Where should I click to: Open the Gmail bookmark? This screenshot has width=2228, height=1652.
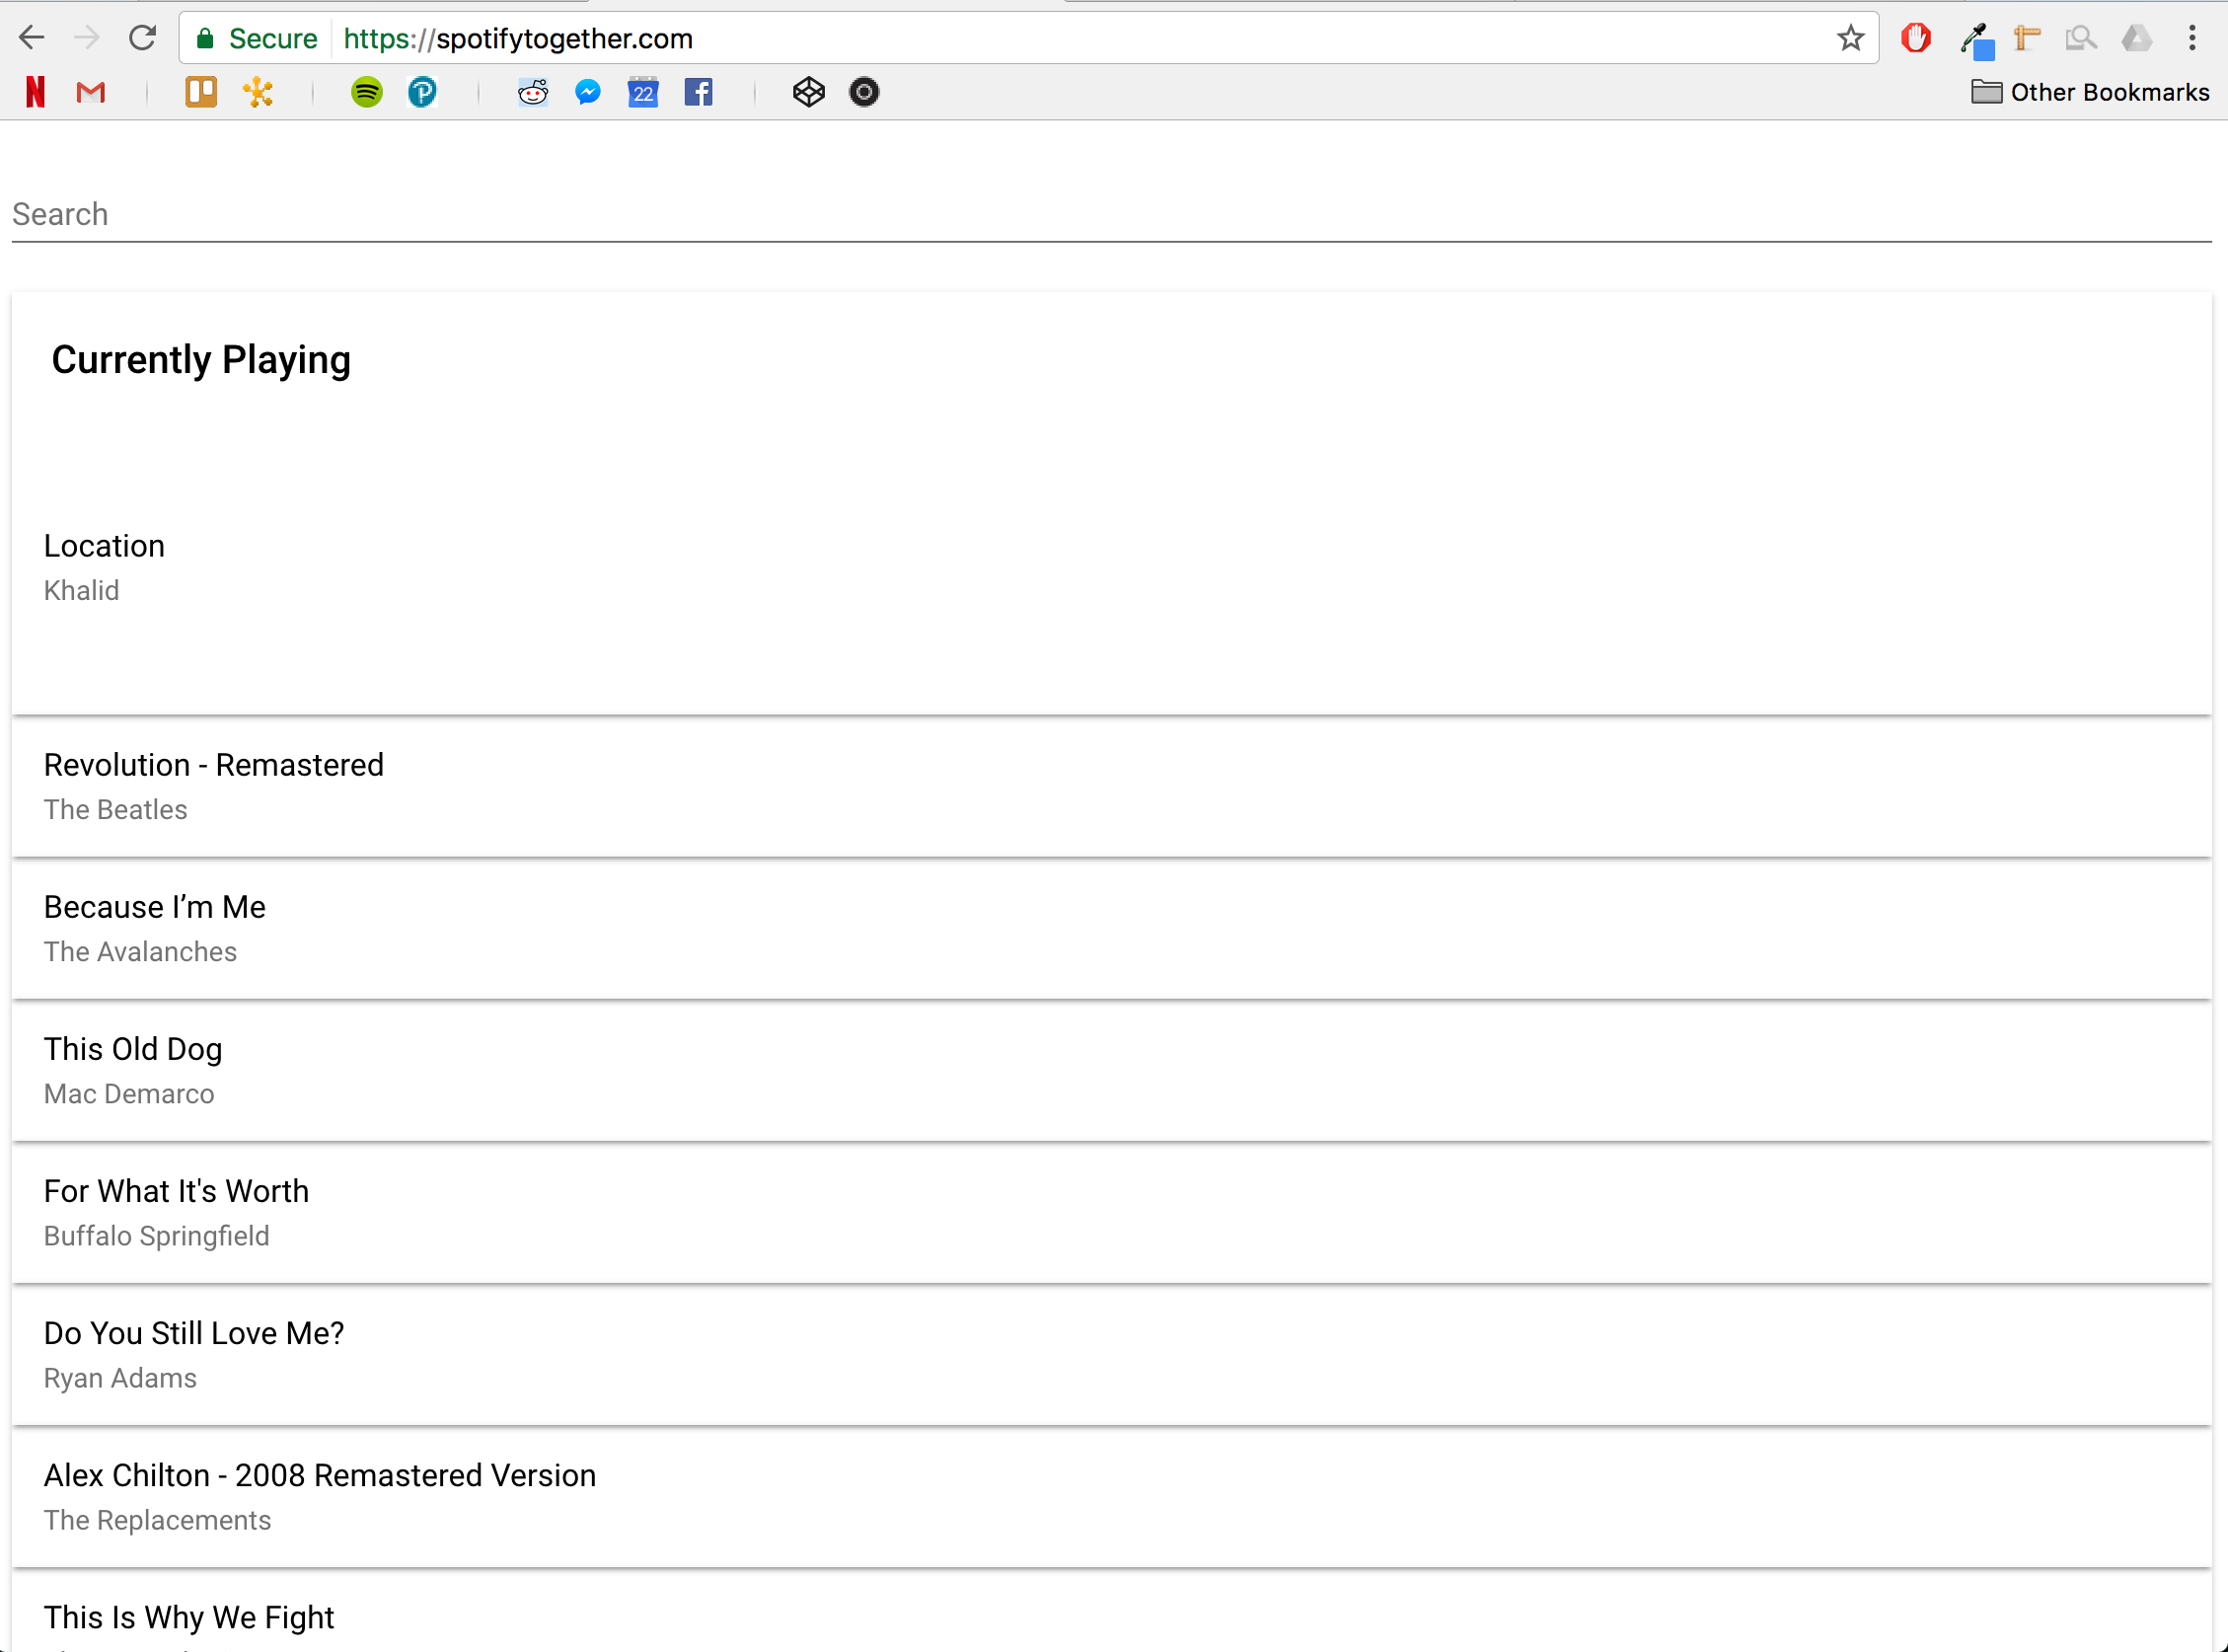pyautogui.click(x=91, y=92)
